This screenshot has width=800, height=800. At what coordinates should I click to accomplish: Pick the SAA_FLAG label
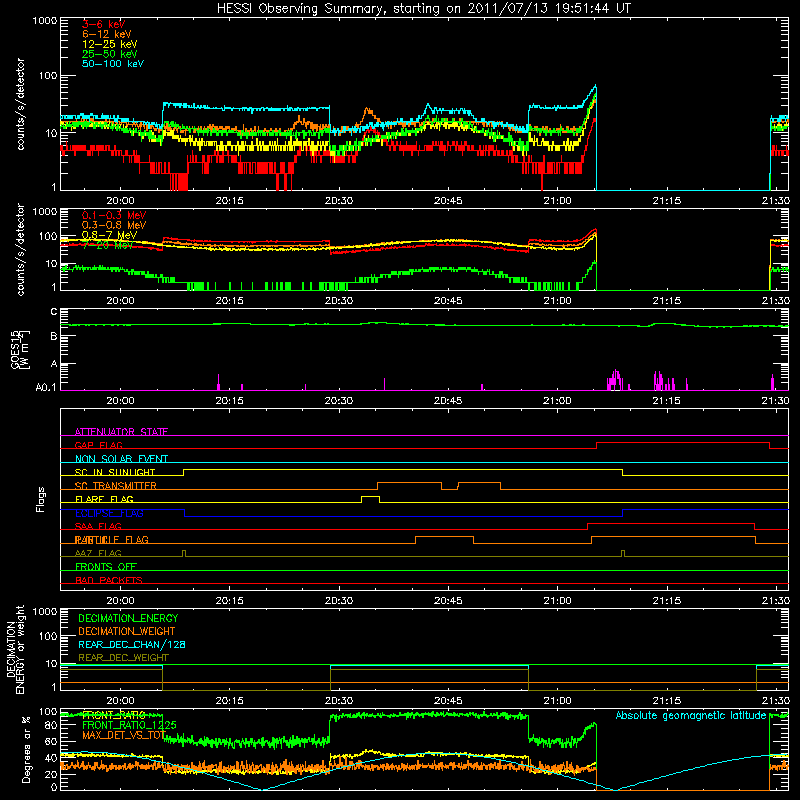pyautogui.click(x=98, y=526)
